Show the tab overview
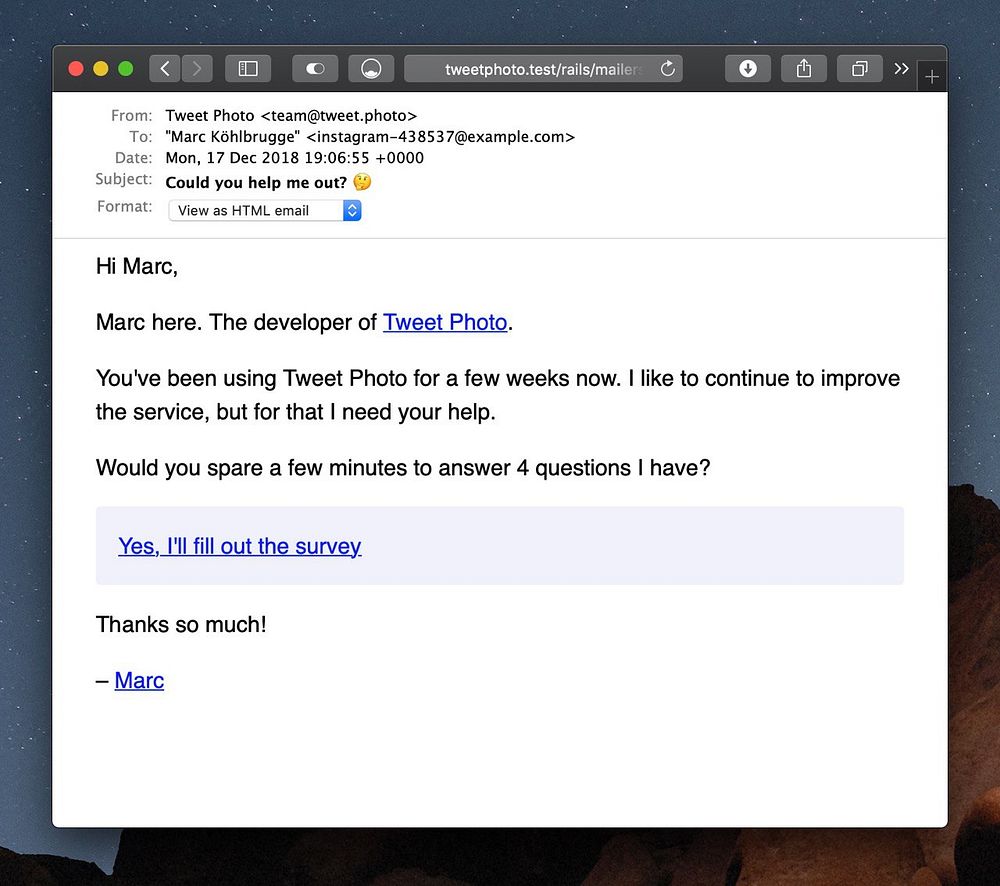The height and width of the screenshot is (886, 1000). coord(860,68)
